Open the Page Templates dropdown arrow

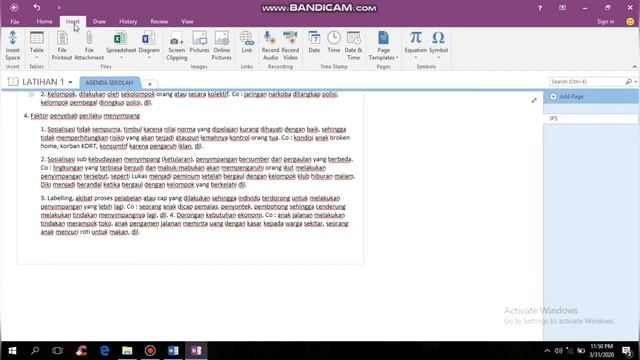click(x=397, y=58)
